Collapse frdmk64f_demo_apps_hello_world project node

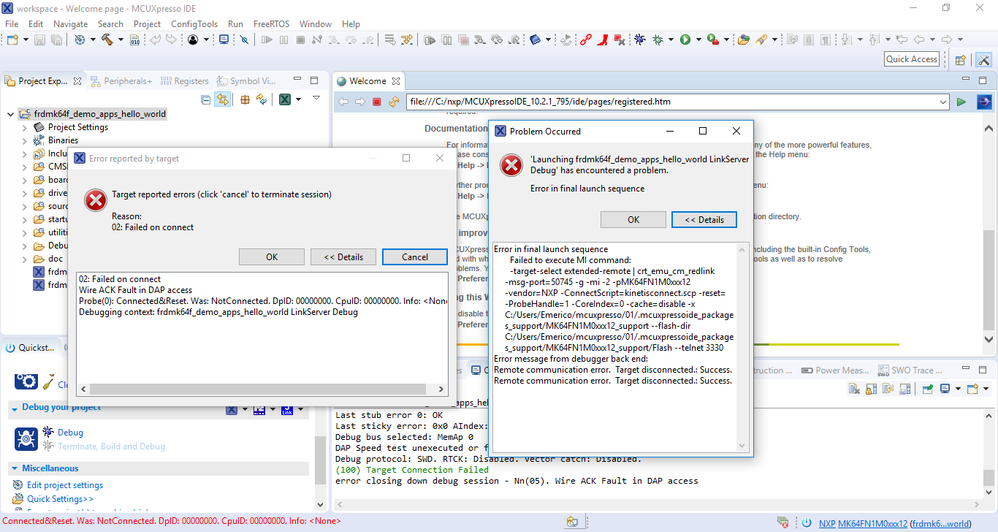(10, 115)
